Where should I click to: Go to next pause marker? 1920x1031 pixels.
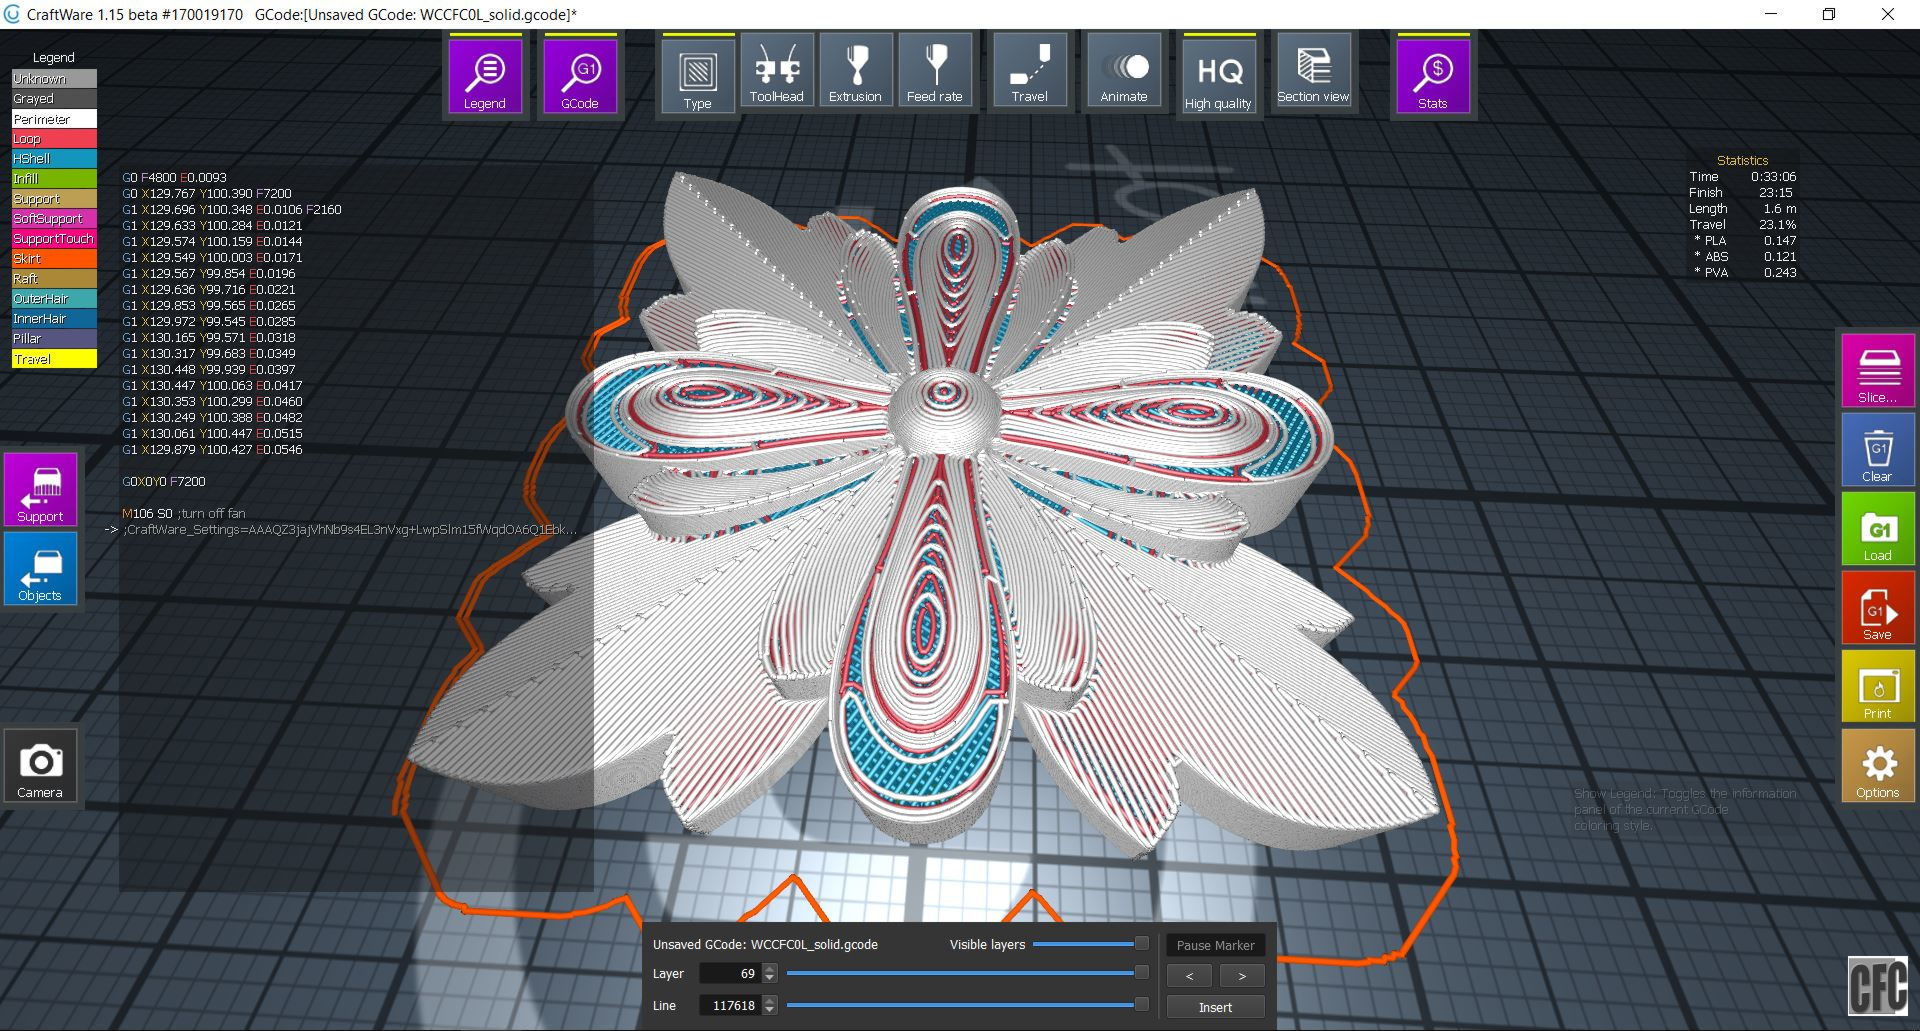coord(1242,976)
